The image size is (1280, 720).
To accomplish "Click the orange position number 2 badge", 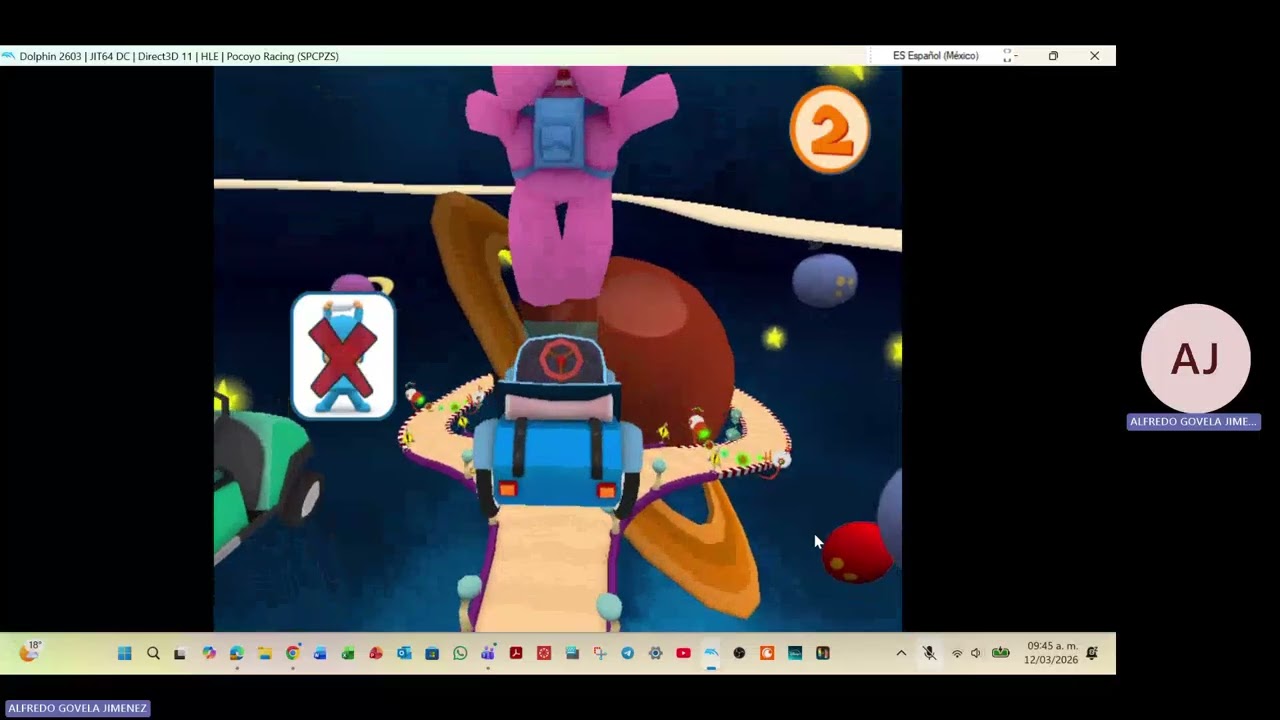I will pos(829,129).
